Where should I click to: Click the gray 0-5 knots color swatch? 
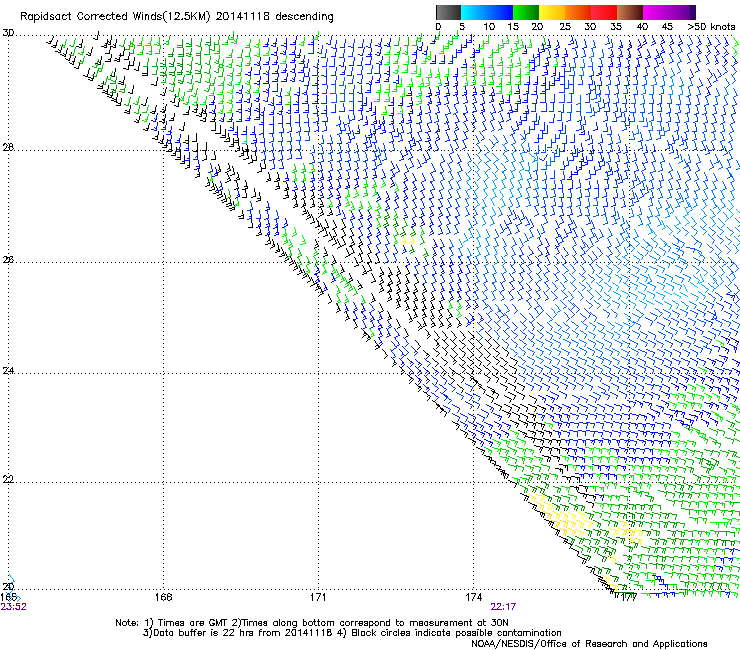pos(448,12)
